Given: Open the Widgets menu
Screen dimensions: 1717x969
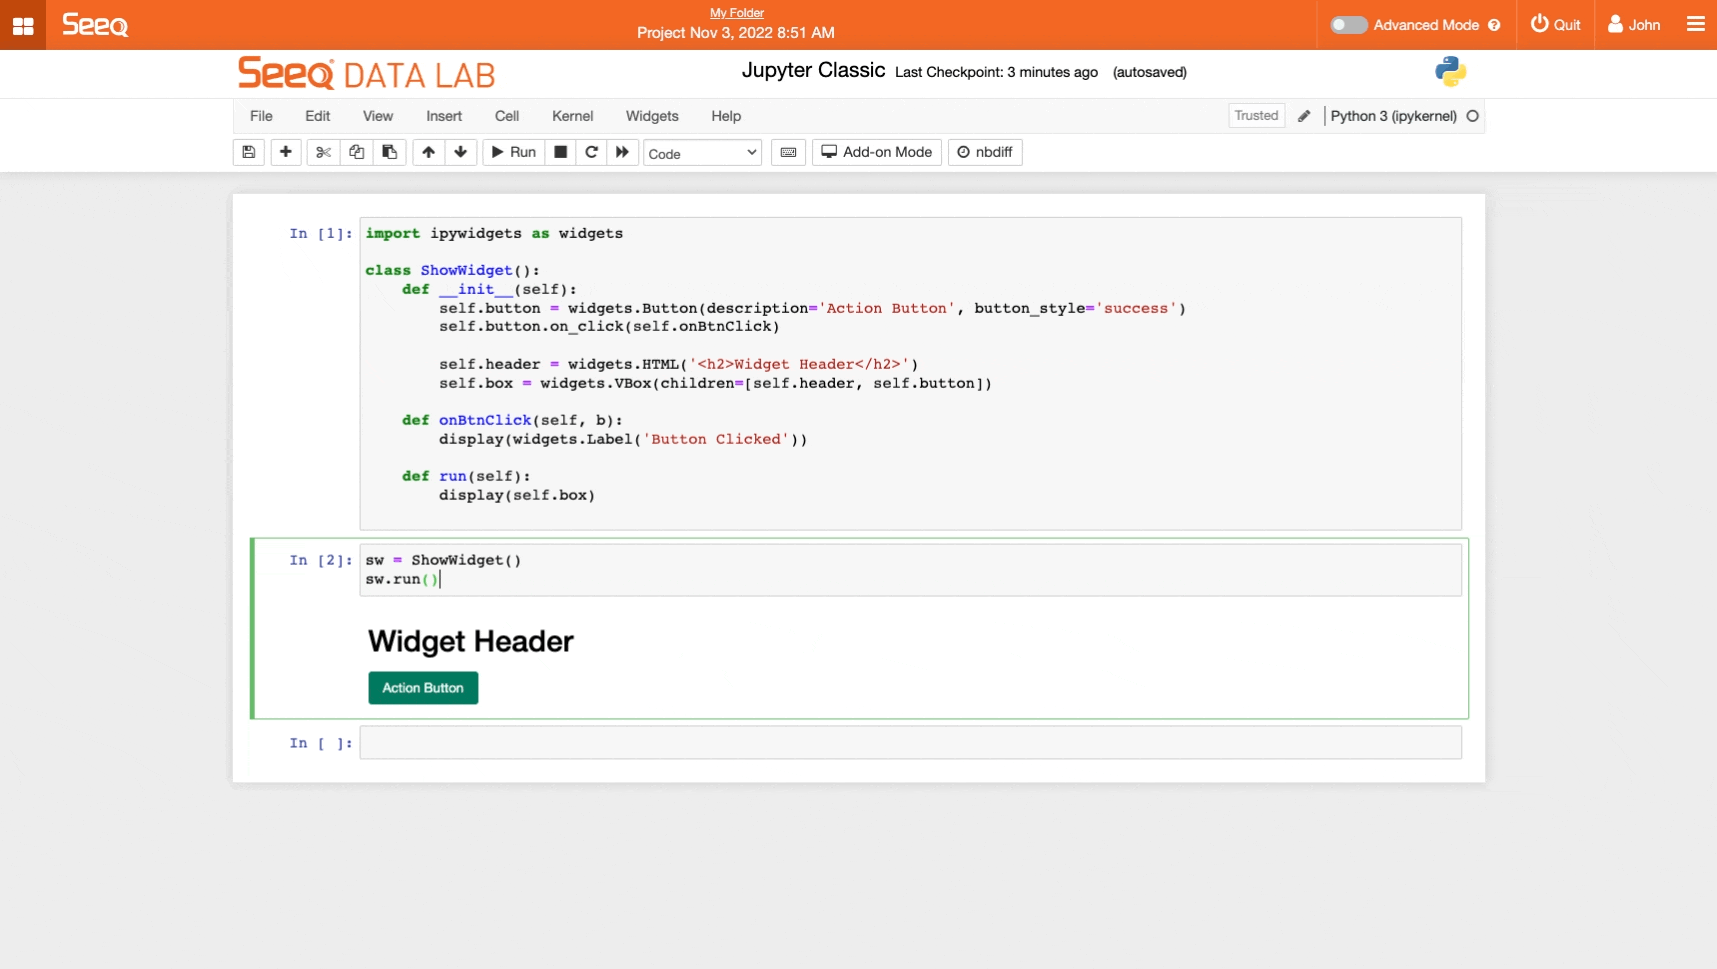Looking at the screenshot, I should 652,116.
